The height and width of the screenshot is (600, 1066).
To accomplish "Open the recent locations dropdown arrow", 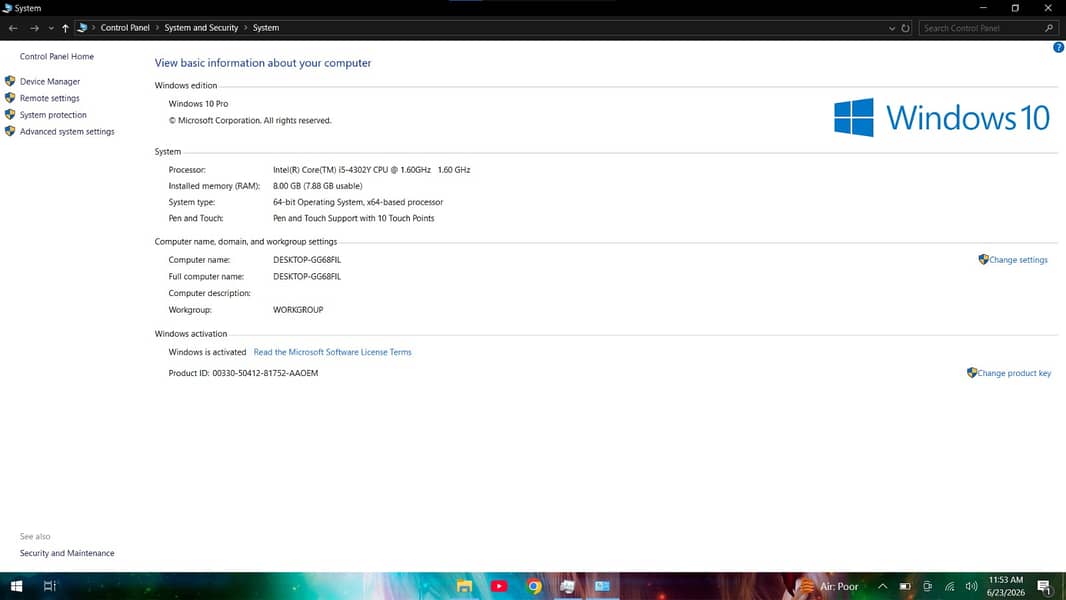I will [x=51, y=29].
